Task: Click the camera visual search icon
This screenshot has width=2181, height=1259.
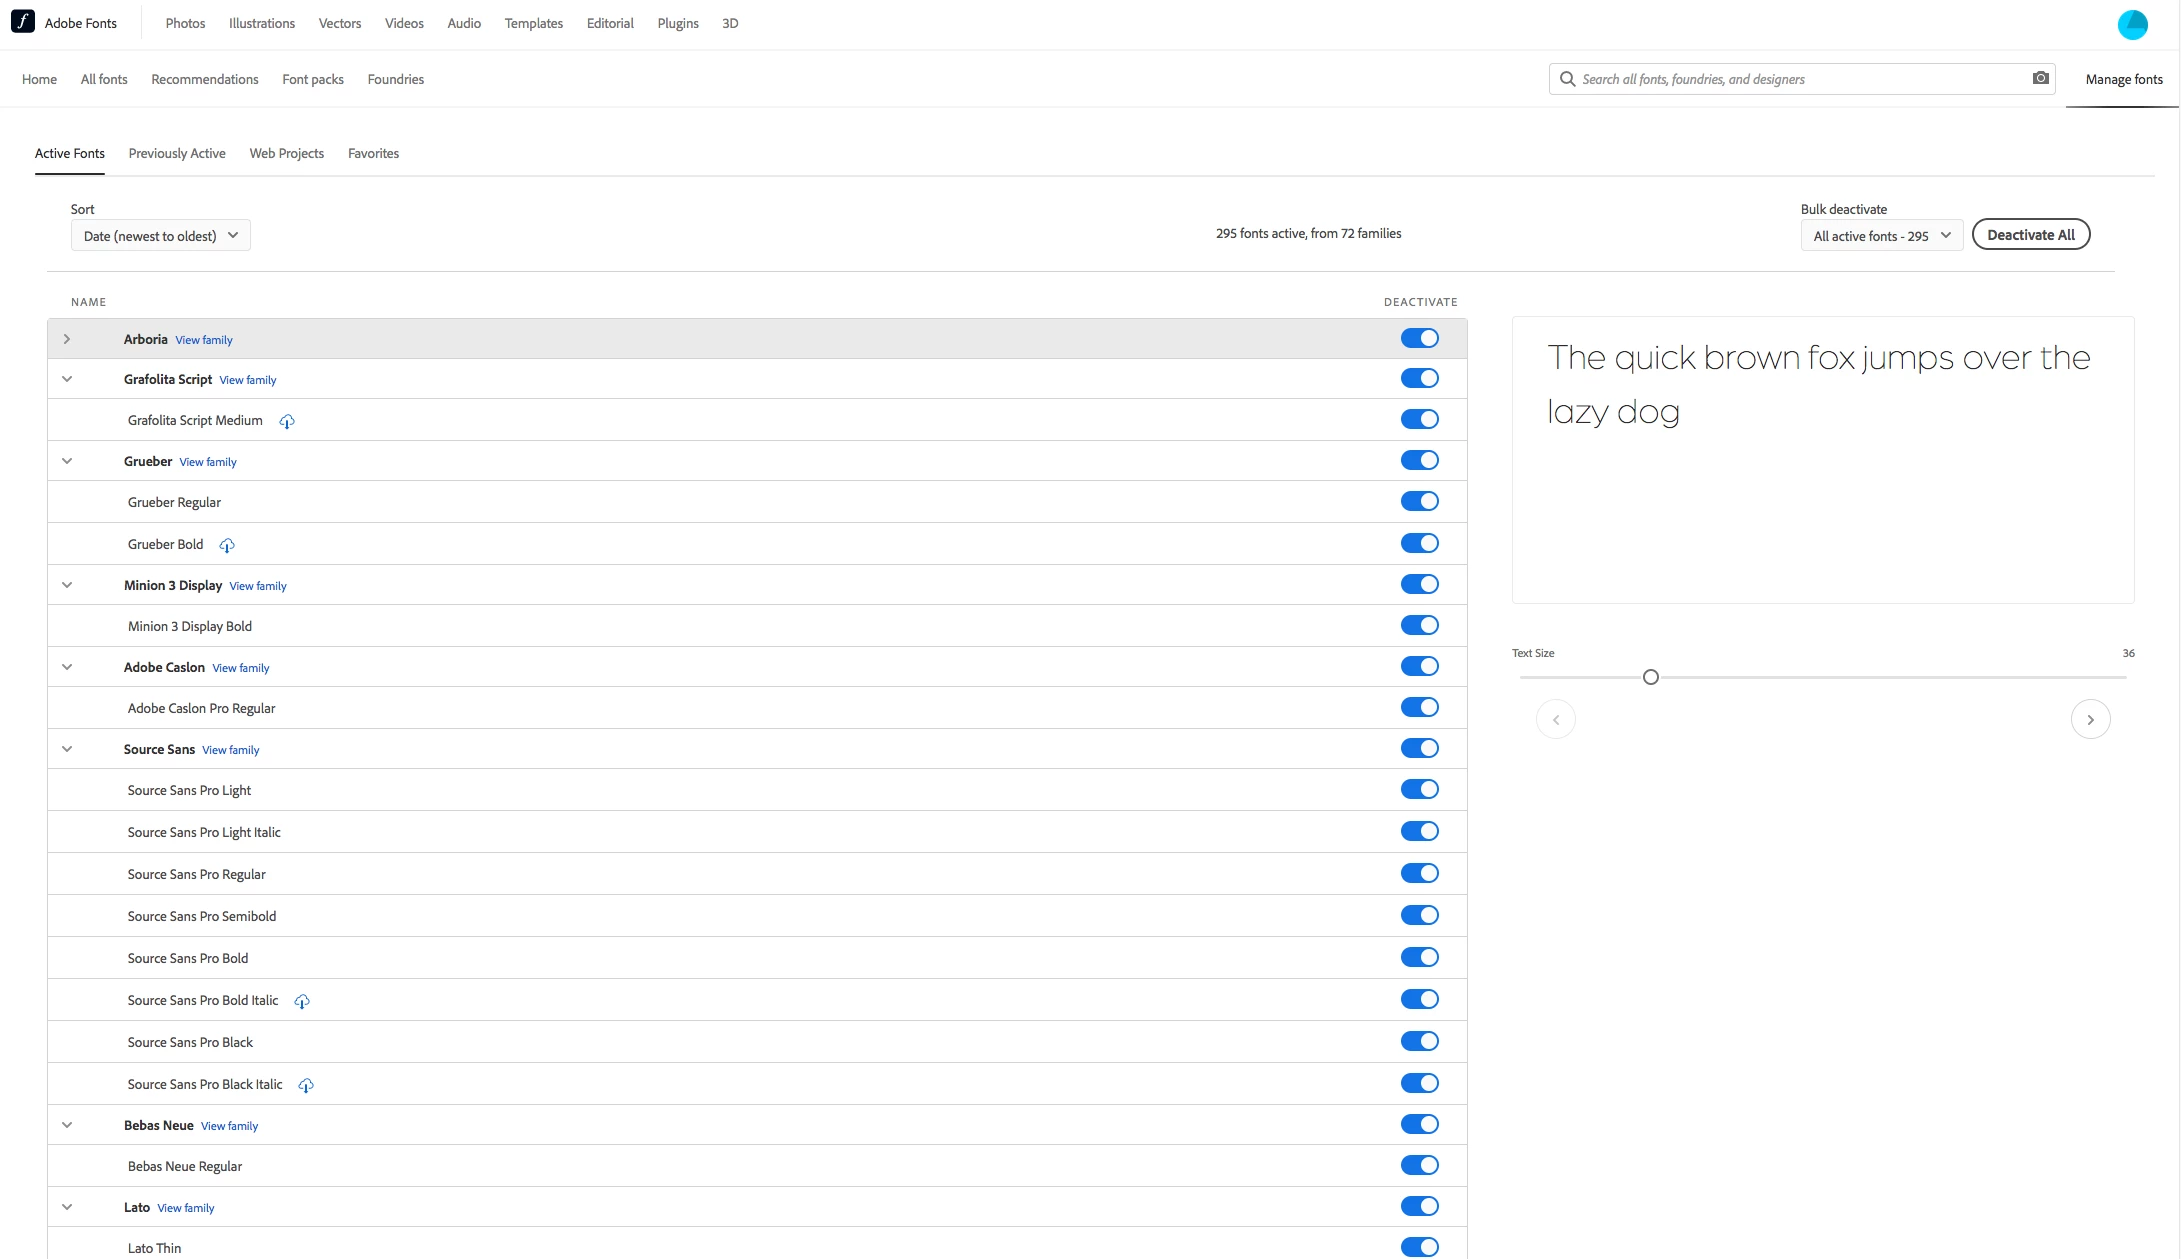Action: tap(2040, 78)
